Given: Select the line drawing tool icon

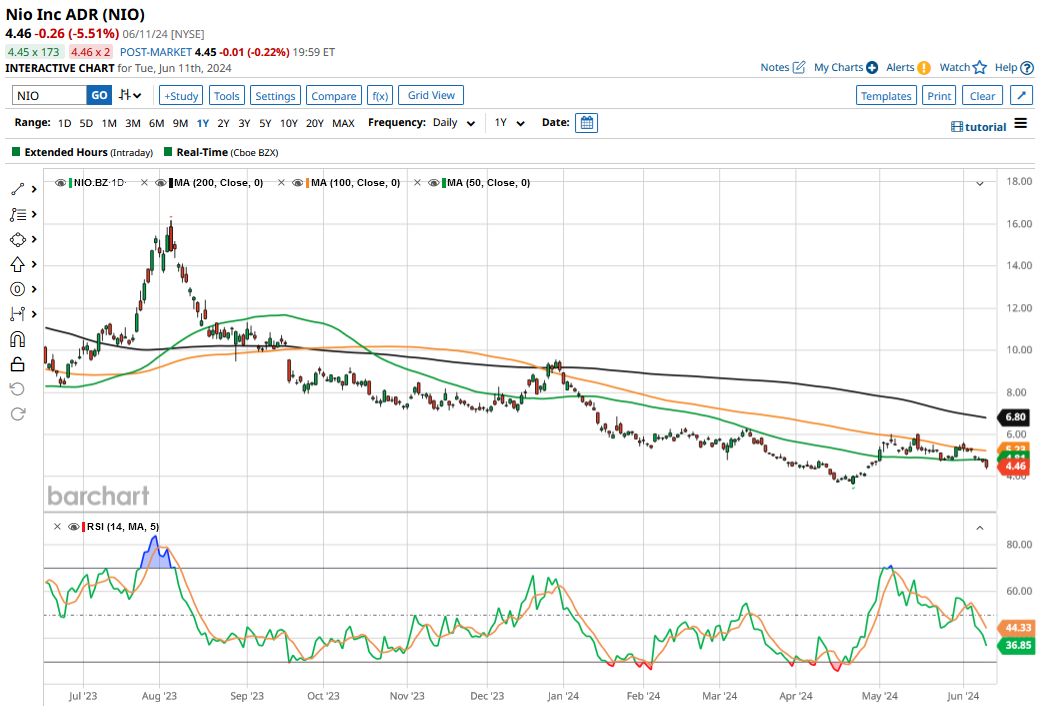Looking at the screenshot, I should point(17,189).
